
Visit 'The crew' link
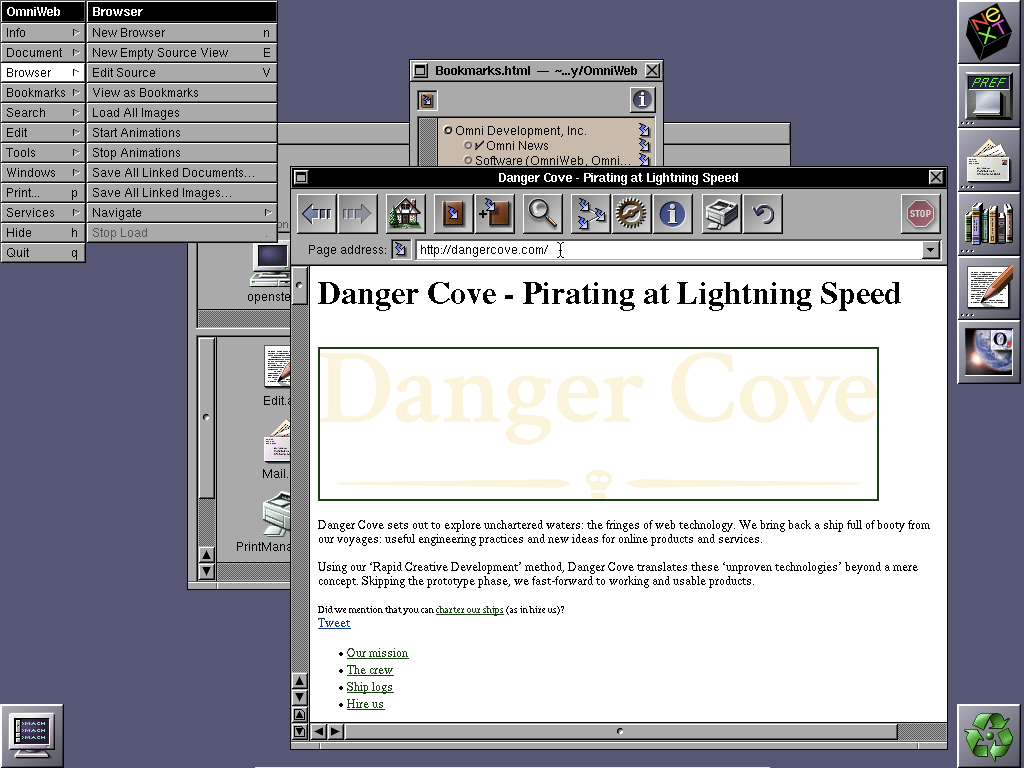click(370, 670)
